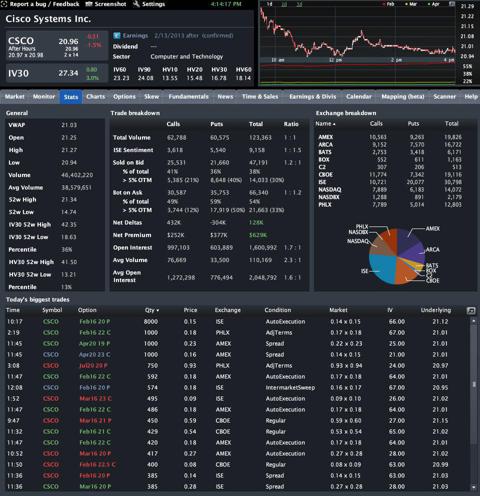The image size is (480, 496).
Task: Sort exchange breakdown by Name column
Action: click(325, 124)
